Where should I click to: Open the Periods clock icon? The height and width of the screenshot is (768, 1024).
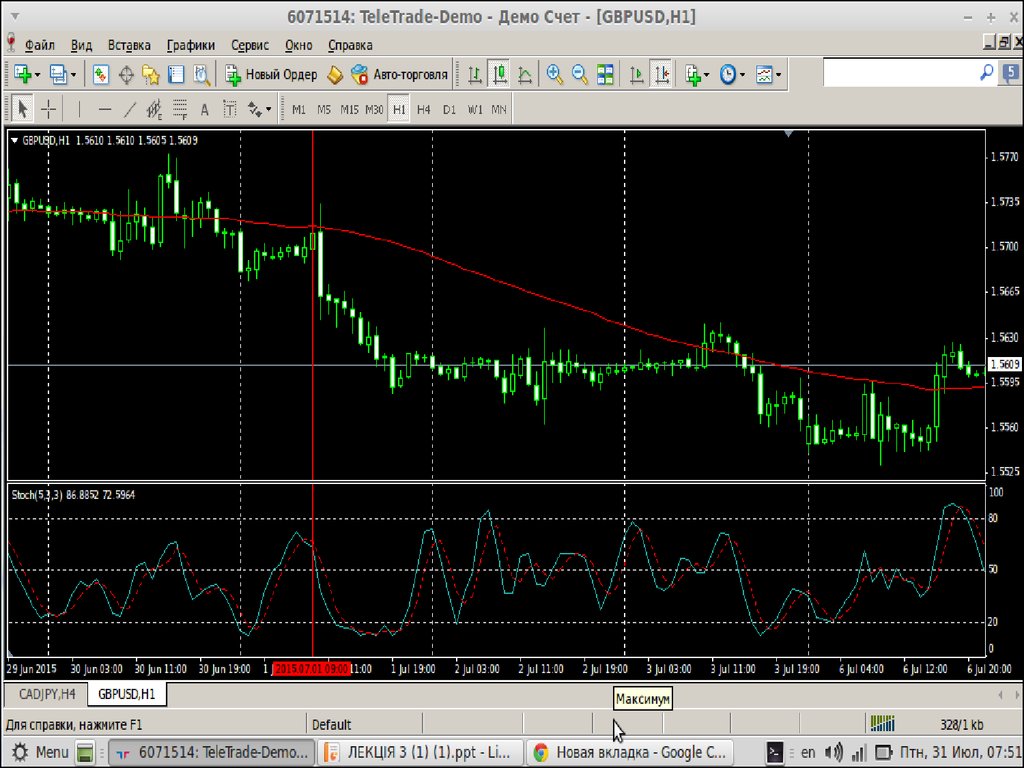click(x=728, y=74)
